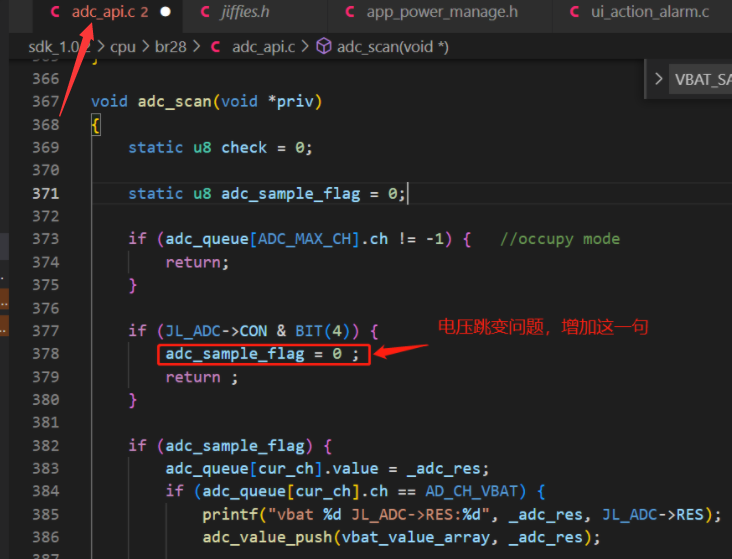
Task: Open the app_power_manage.h tab
Action: (x=440, y=13)
